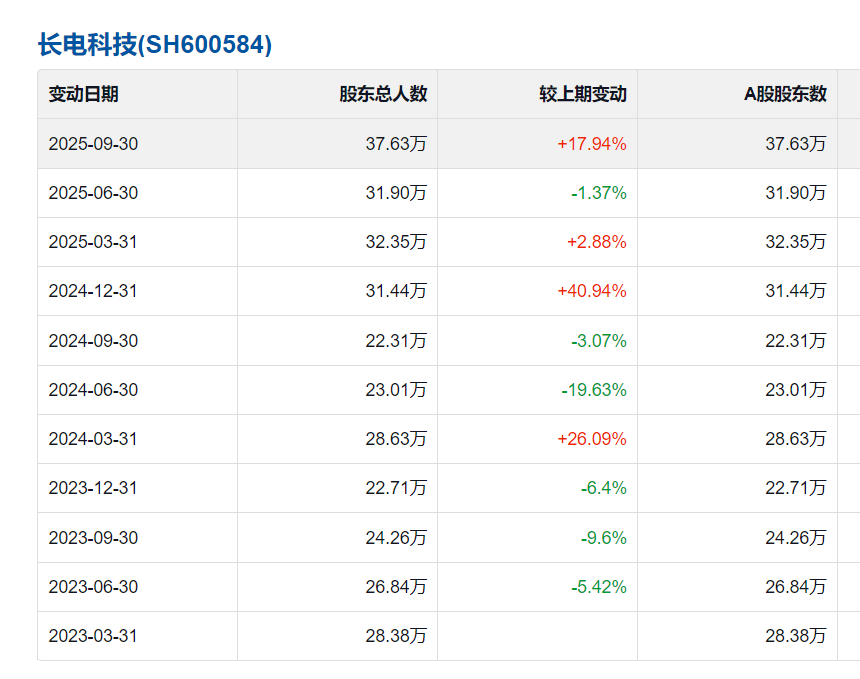This screenshot has width=860, height=679.
Task: Click A股股东数 value in 2024-09-30 row
Action: click(x=796, y=341)
